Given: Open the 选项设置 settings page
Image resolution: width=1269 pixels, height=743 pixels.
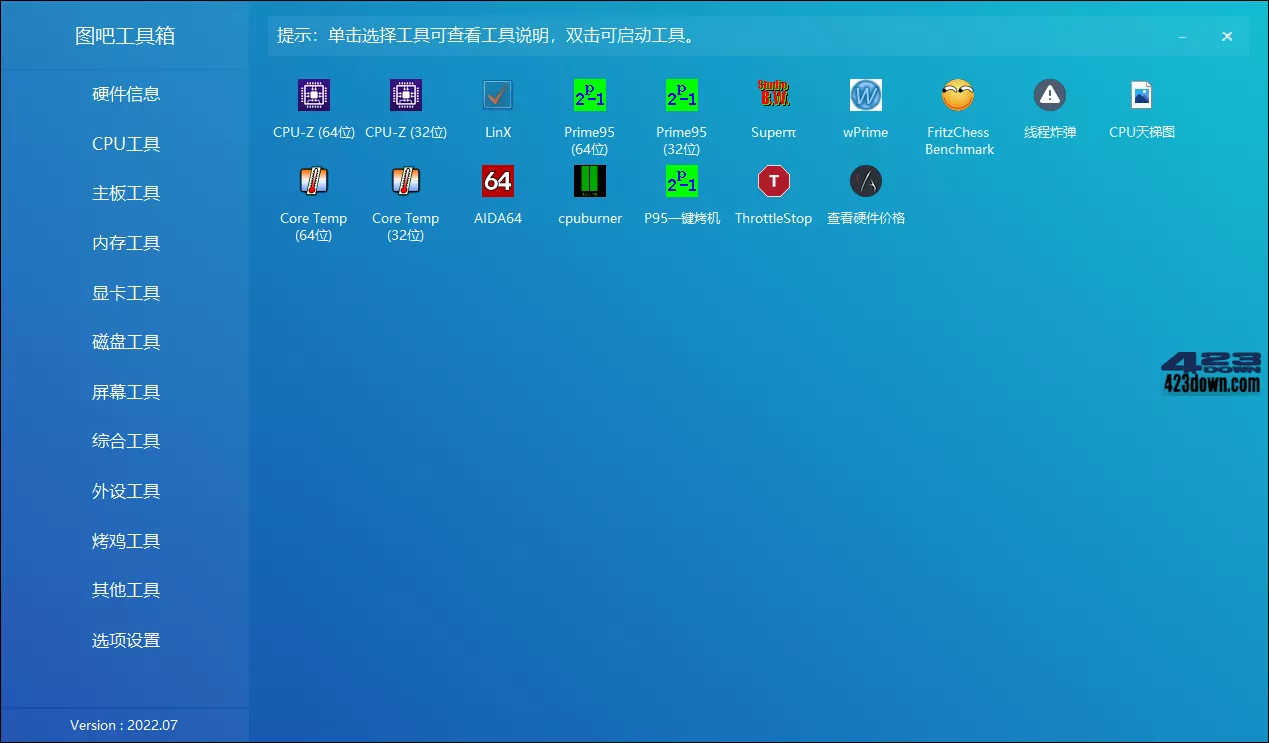Looking at the screenshot, I should click(125, 640).
